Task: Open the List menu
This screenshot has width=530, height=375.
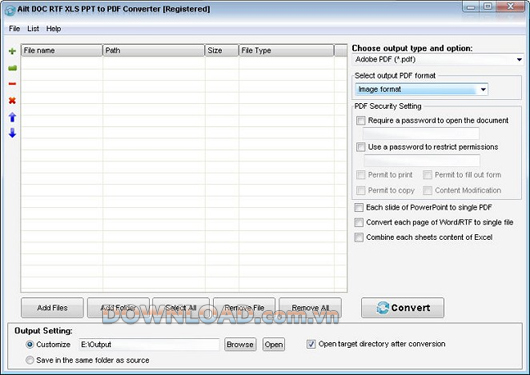Action: pos(33,29)
